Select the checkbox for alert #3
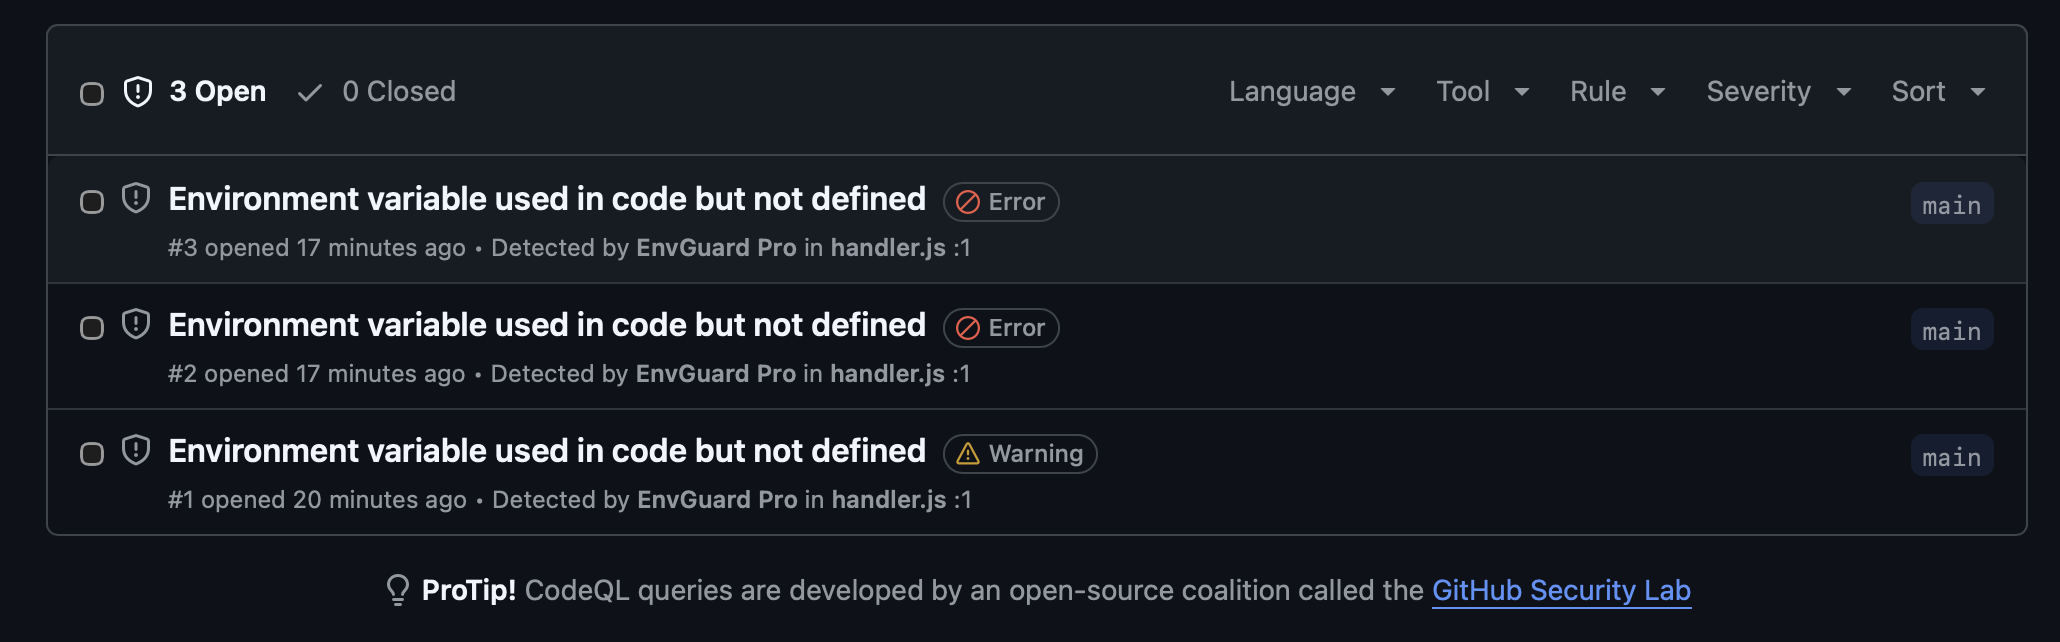This screenshot has width=2060, height=642. coord(92,201)
